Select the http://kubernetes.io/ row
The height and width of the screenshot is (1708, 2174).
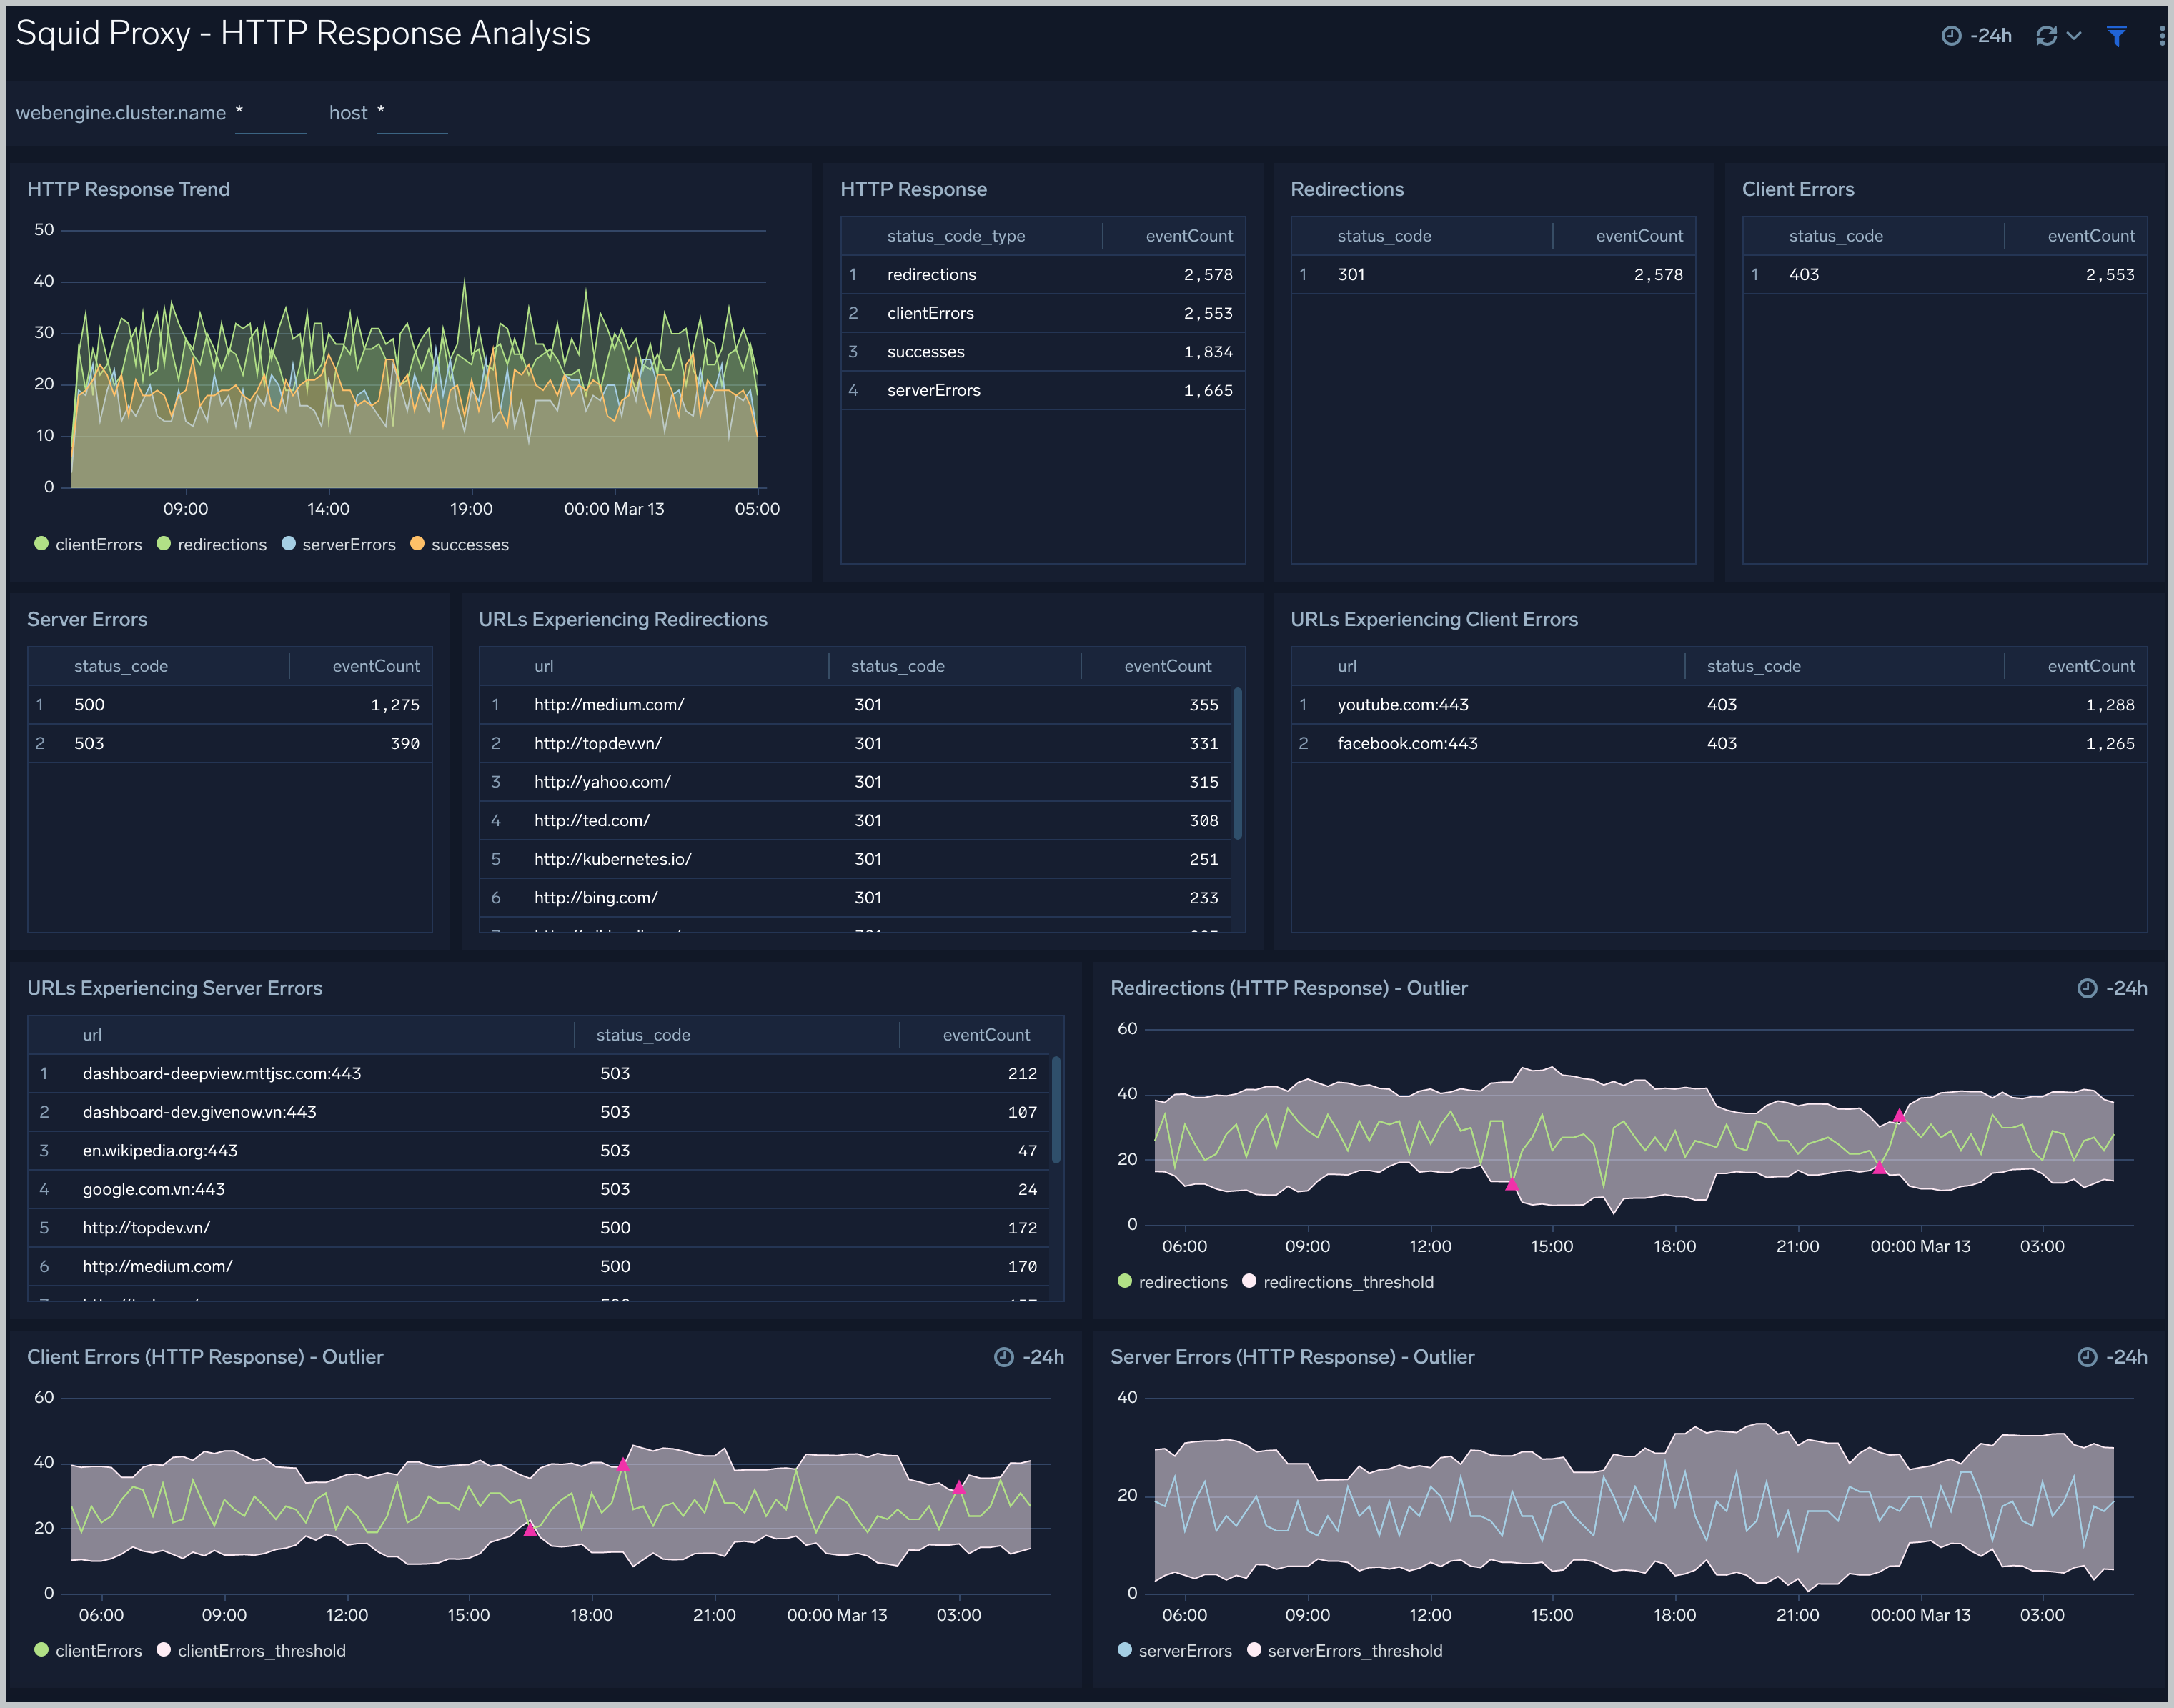tap(856, 860)
